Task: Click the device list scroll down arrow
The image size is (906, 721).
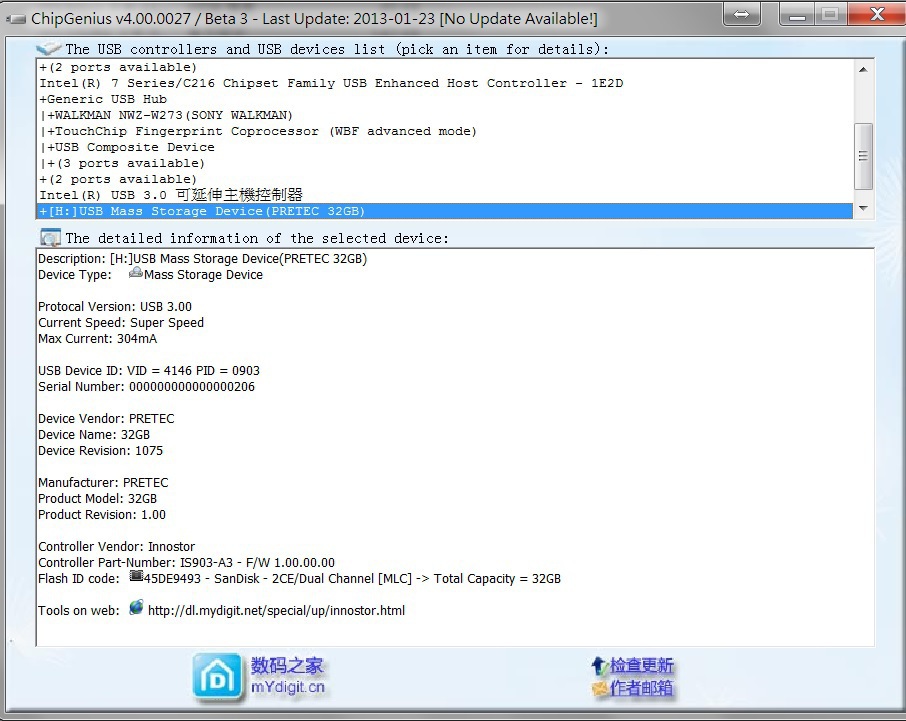Action: point(863,208)
